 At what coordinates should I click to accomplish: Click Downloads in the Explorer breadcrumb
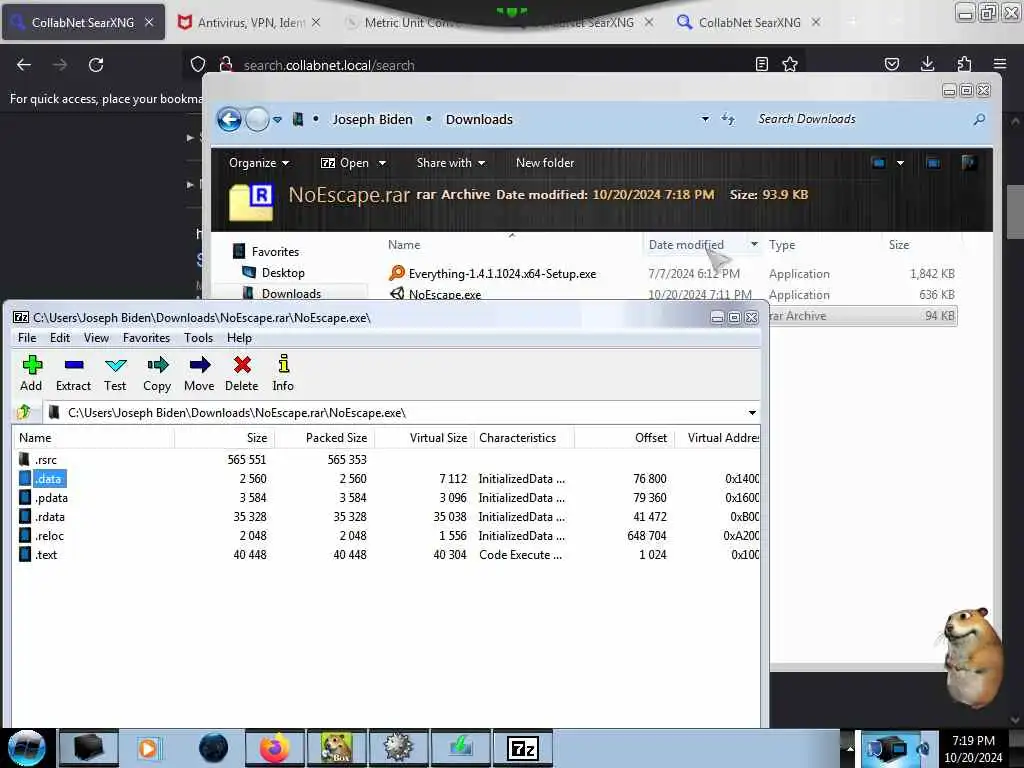coord(479,120)
